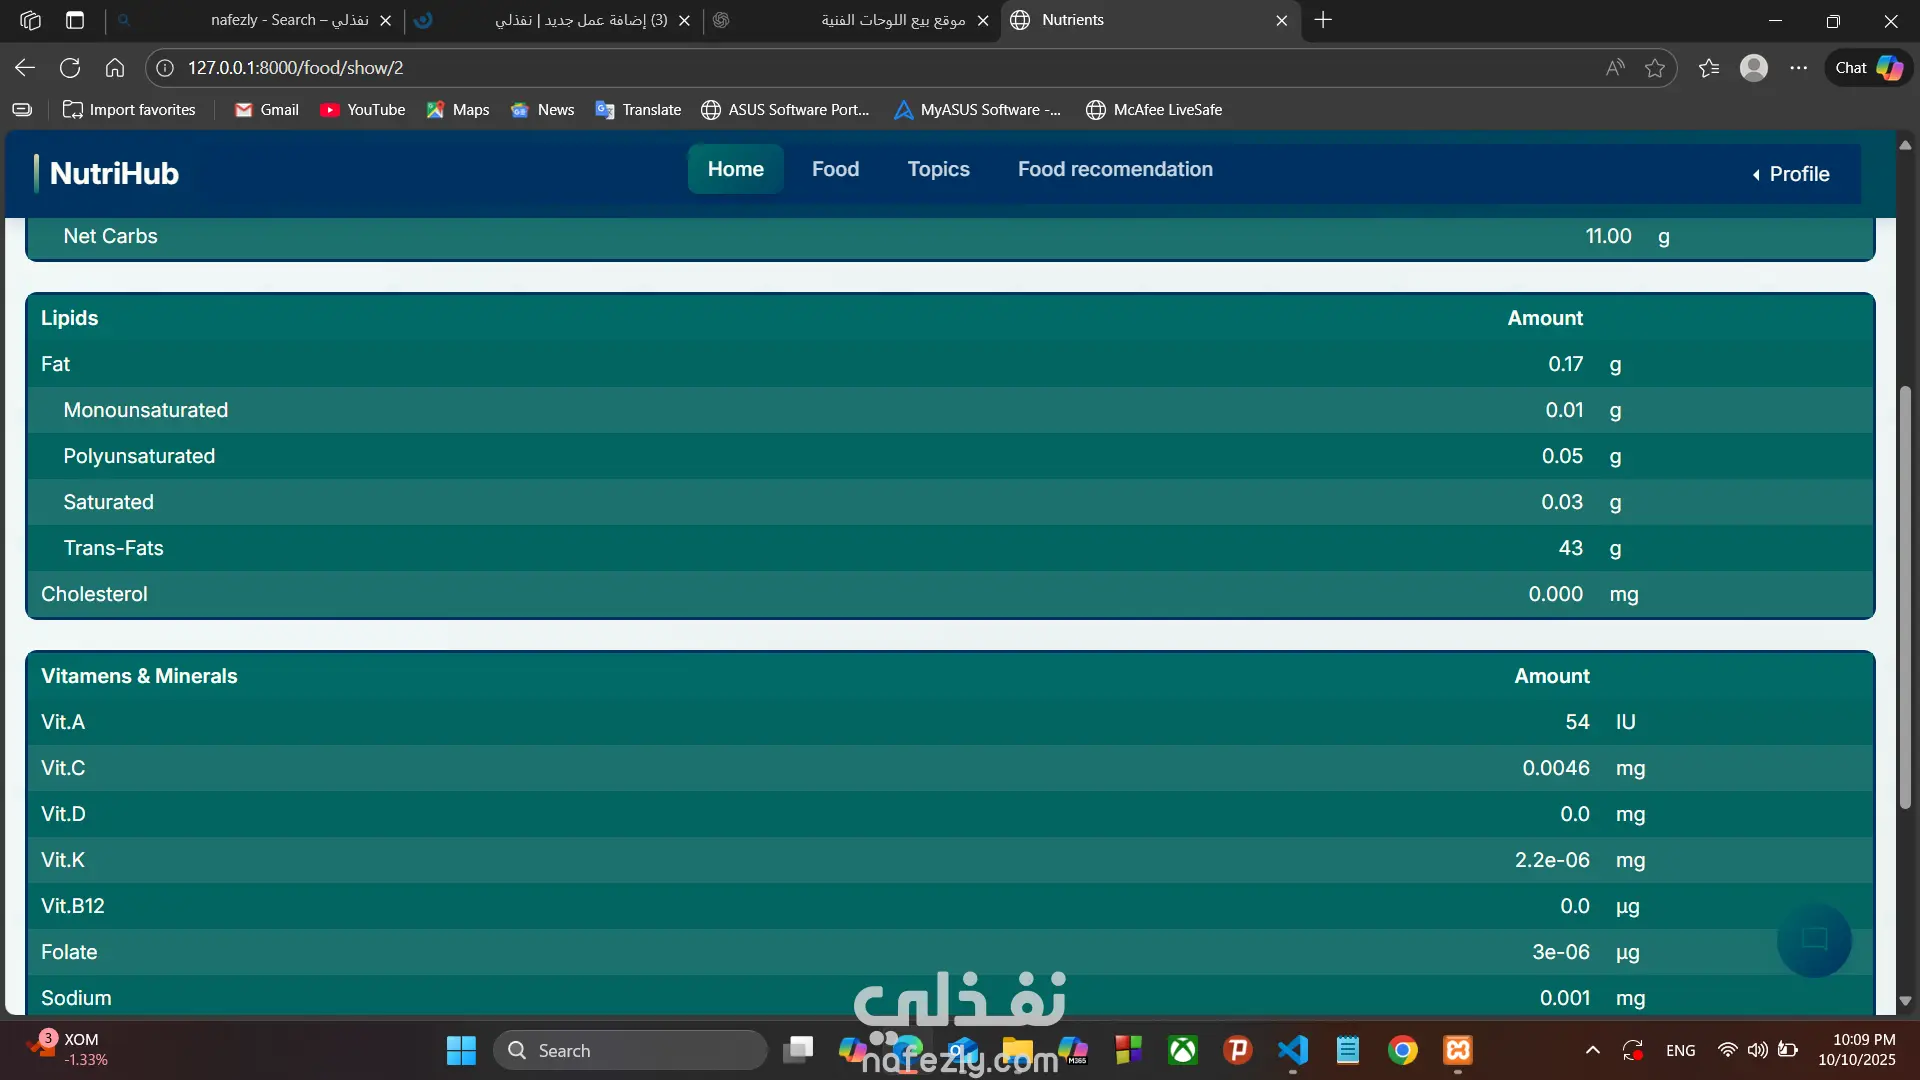Open the Visual Studio Code taskbar icon
Screen dimensions: 1920x1080
click(x=1293, y=1050)
